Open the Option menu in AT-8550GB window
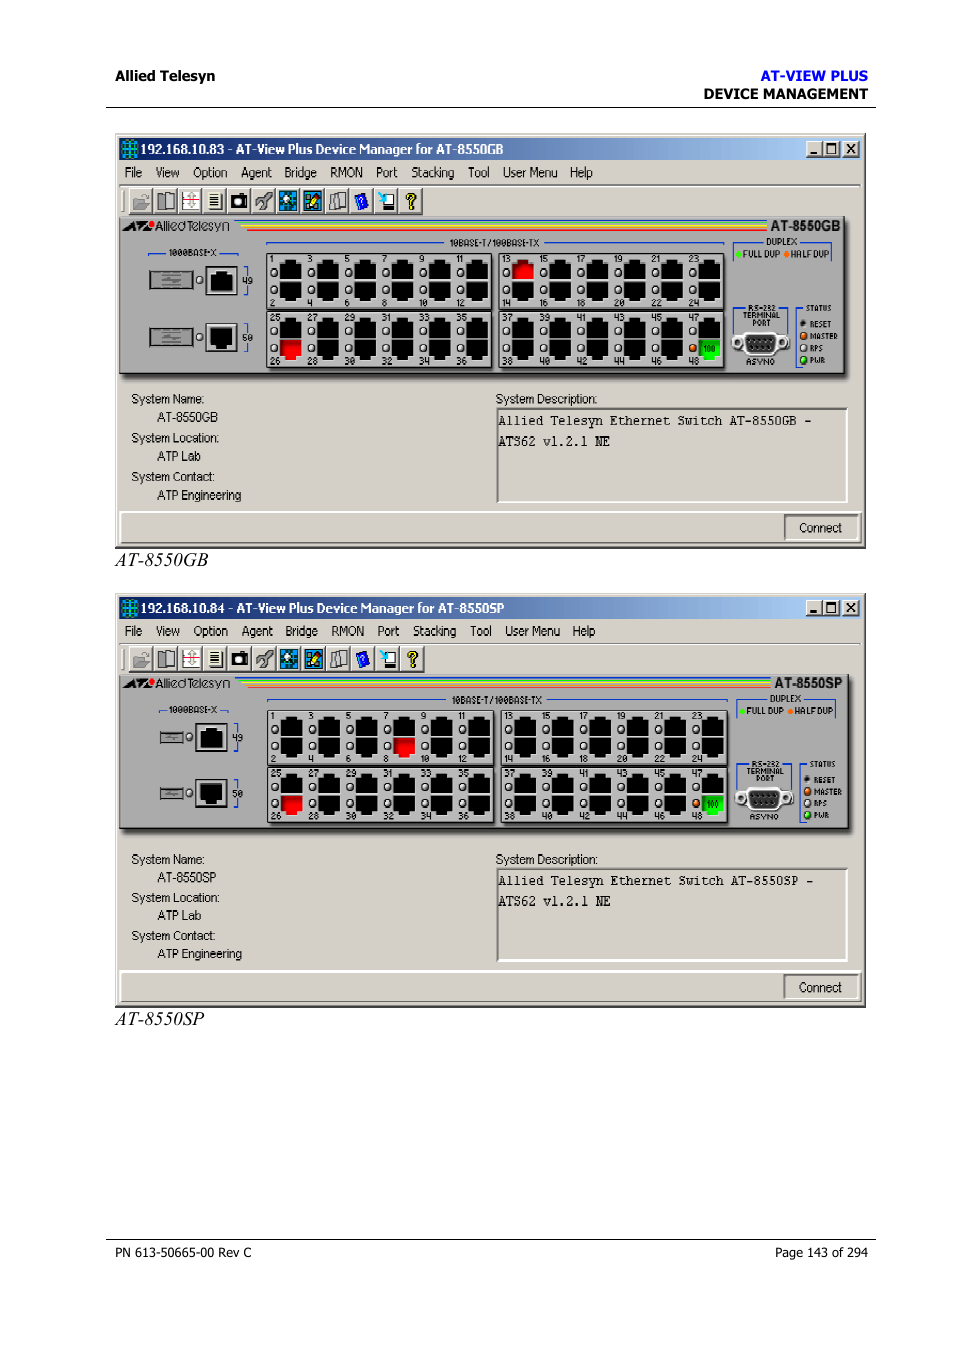Image resolution: width=954 pixels, height=1351 pixels. 210,173
